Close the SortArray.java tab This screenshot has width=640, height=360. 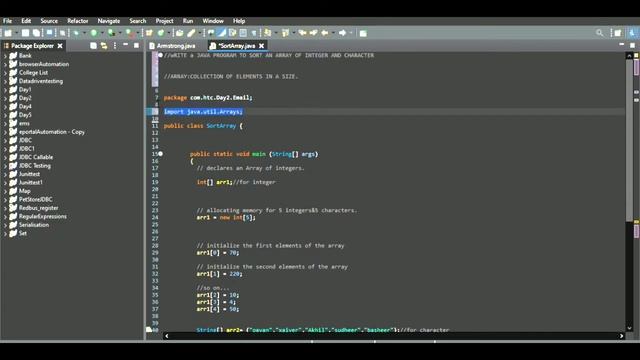point(262,46)
